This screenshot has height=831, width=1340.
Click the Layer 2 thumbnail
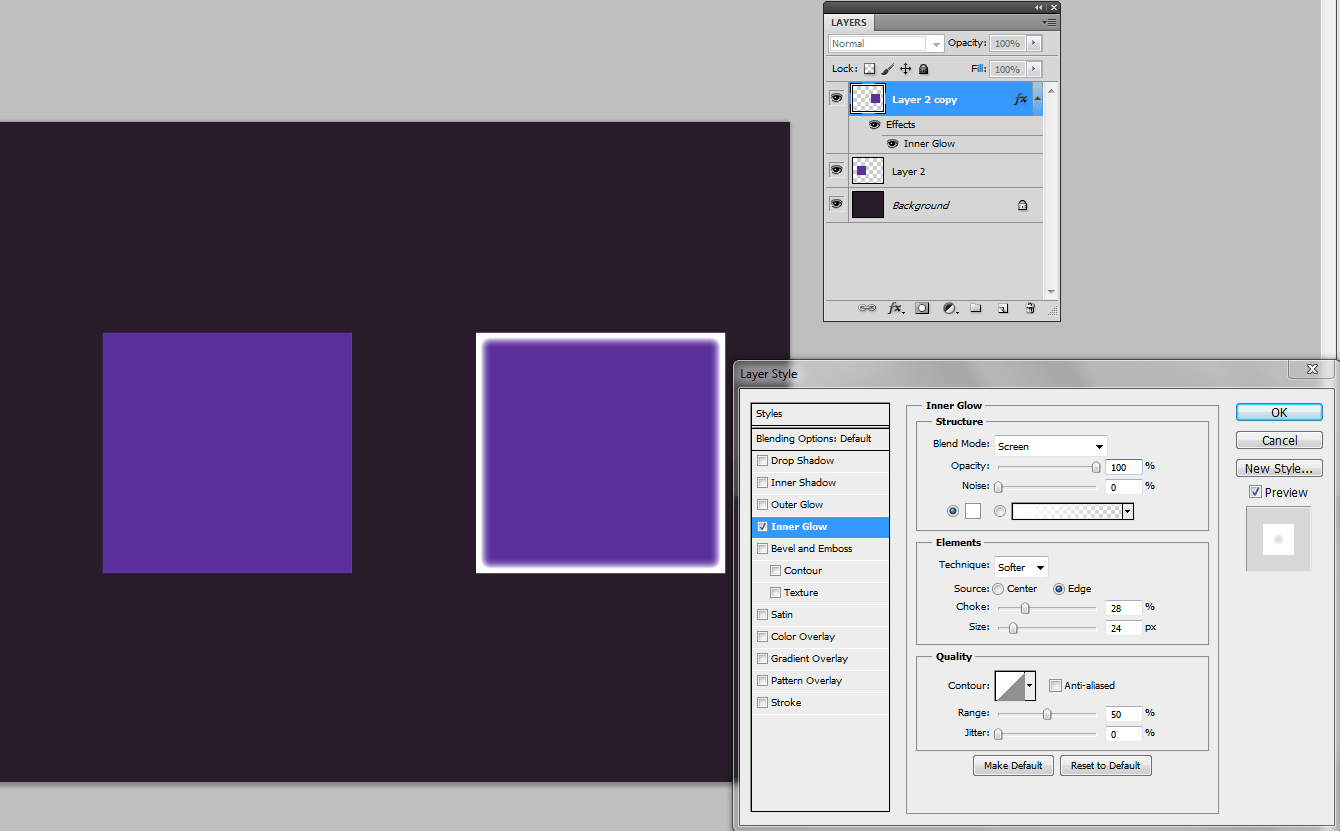867,171
